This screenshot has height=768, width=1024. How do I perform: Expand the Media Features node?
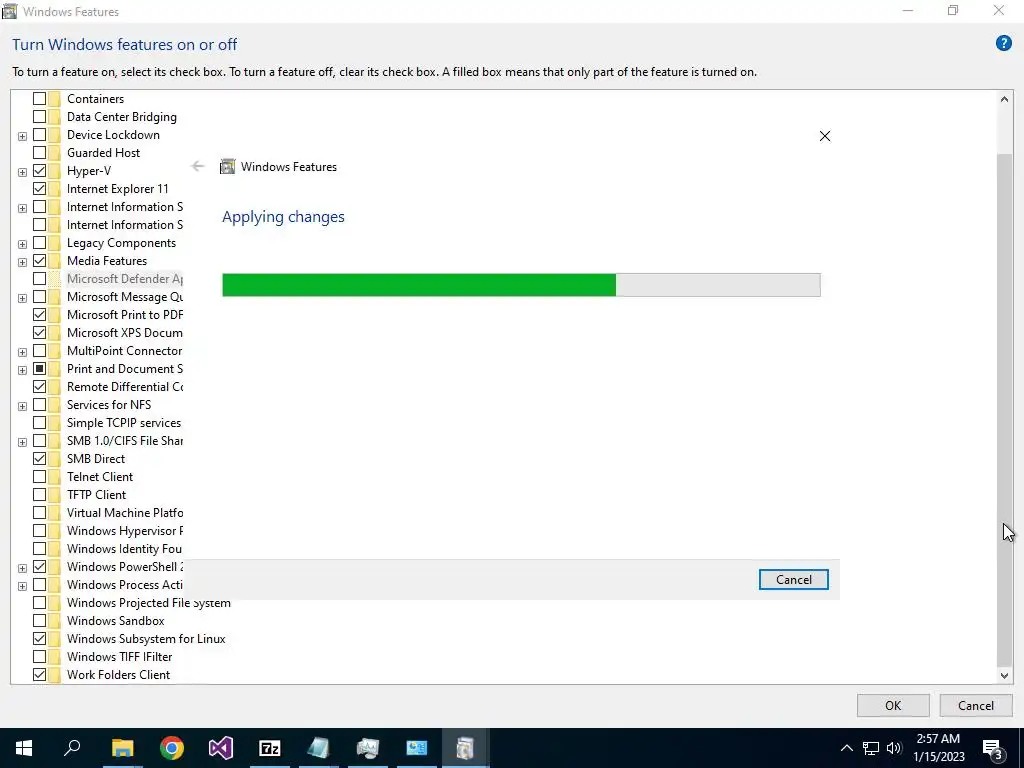[22, 262]
